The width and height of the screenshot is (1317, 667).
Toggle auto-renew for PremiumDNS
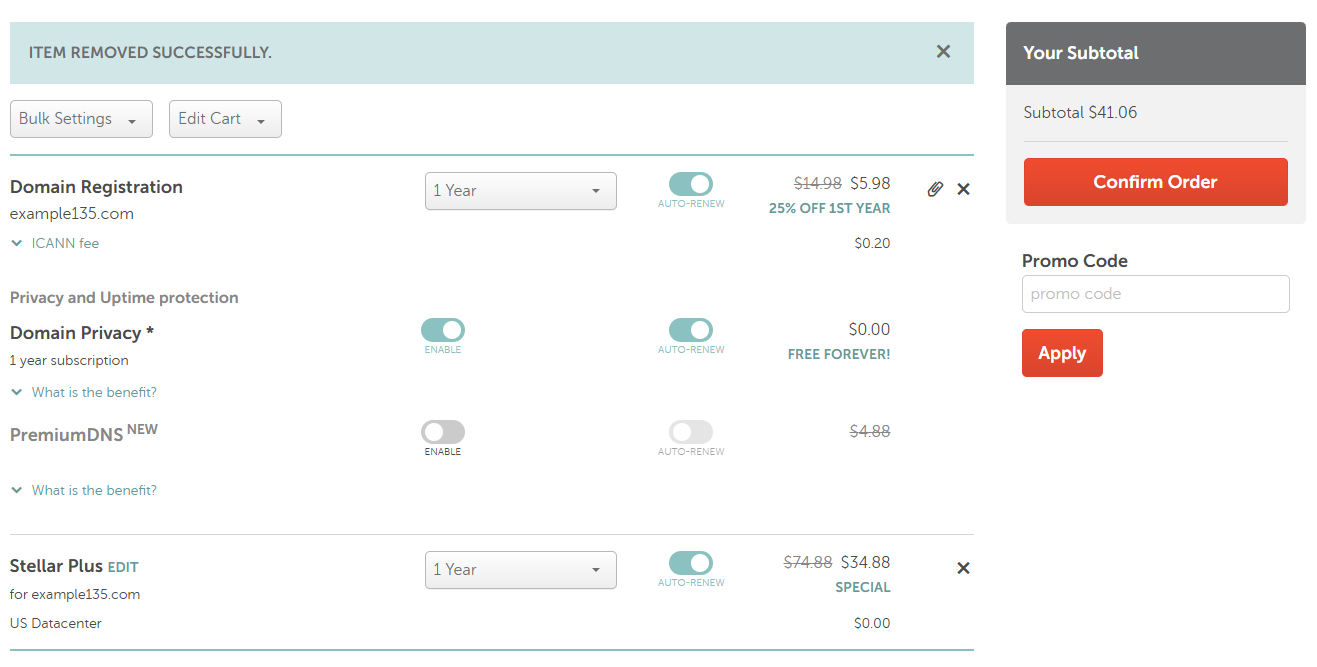[x=691, y=432]
